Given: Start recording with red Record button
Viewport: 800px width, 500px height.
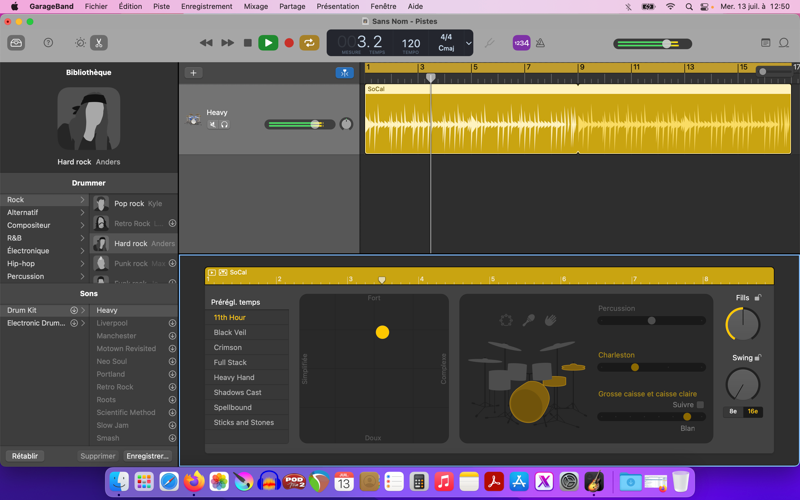Looking at the screenshot, I should pos(289,43).
